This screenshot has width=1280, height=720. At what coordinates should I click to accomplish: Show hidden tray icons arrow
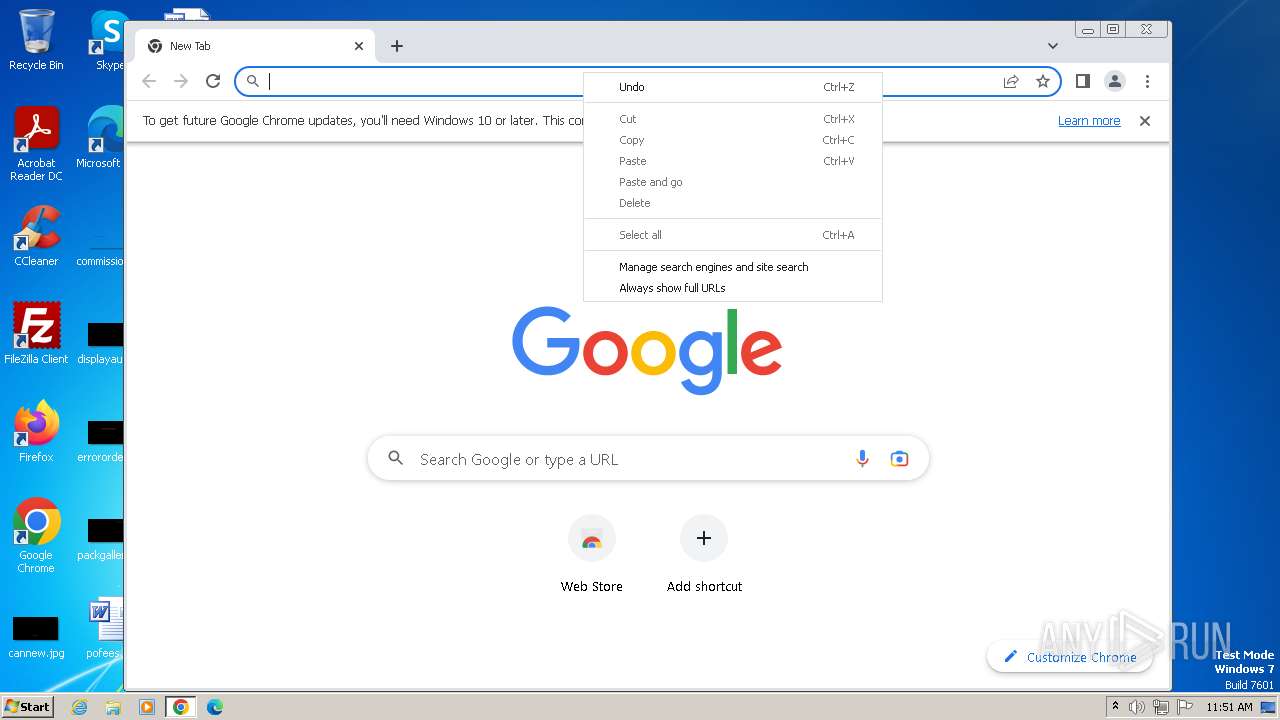coord(1115,707)
